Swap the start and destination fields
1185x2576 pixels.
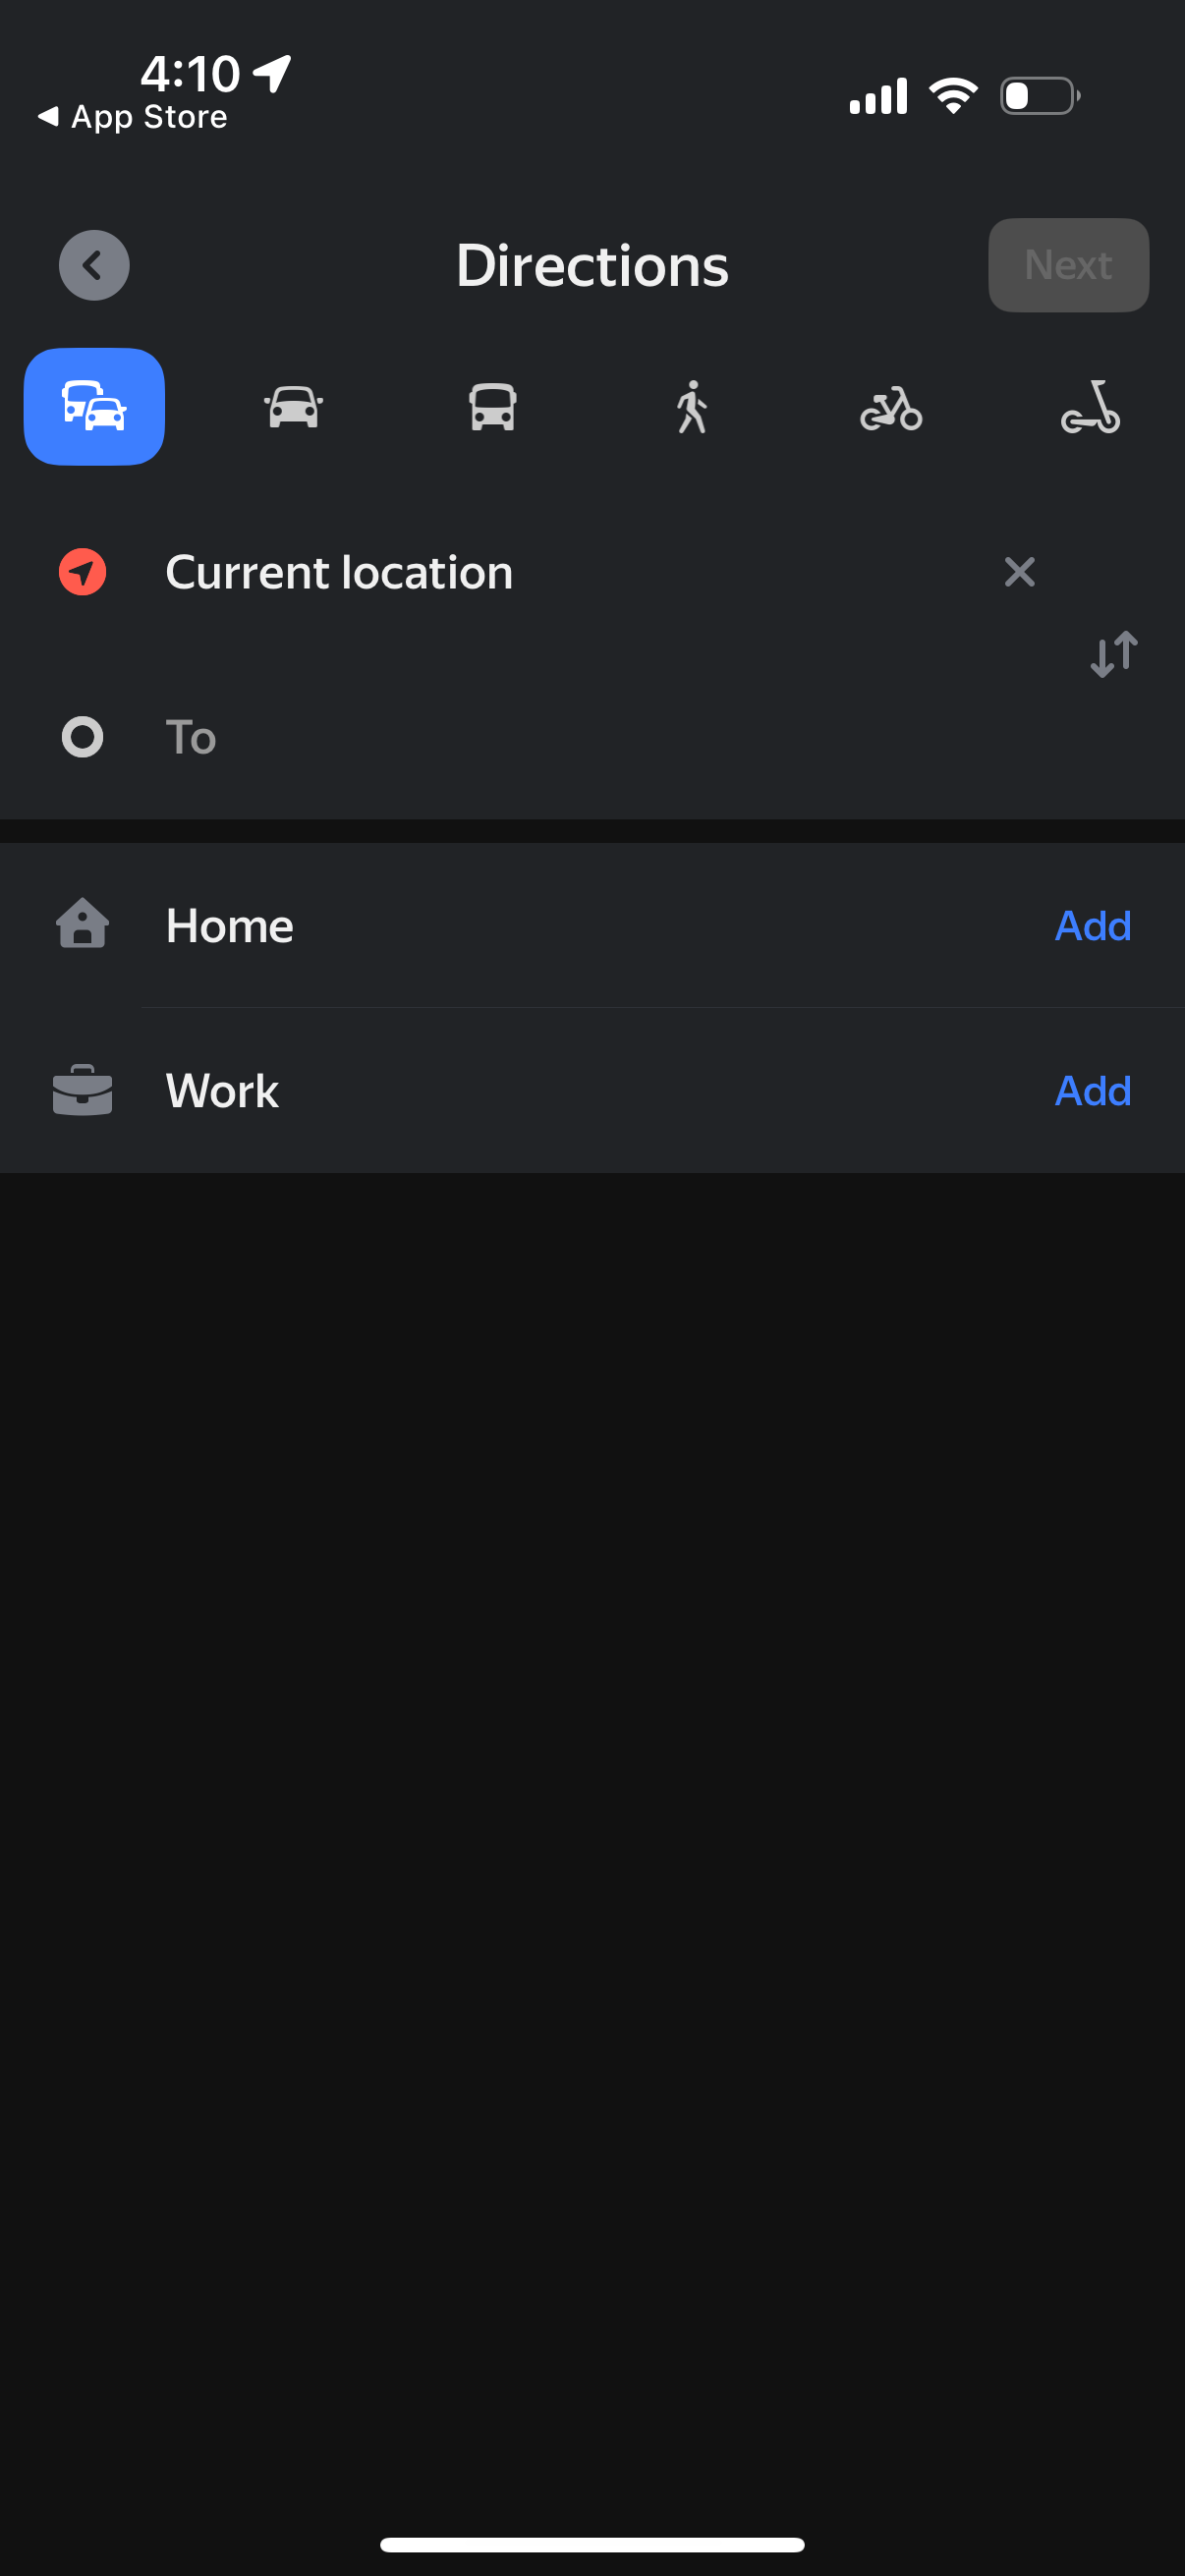(1113, 653)
